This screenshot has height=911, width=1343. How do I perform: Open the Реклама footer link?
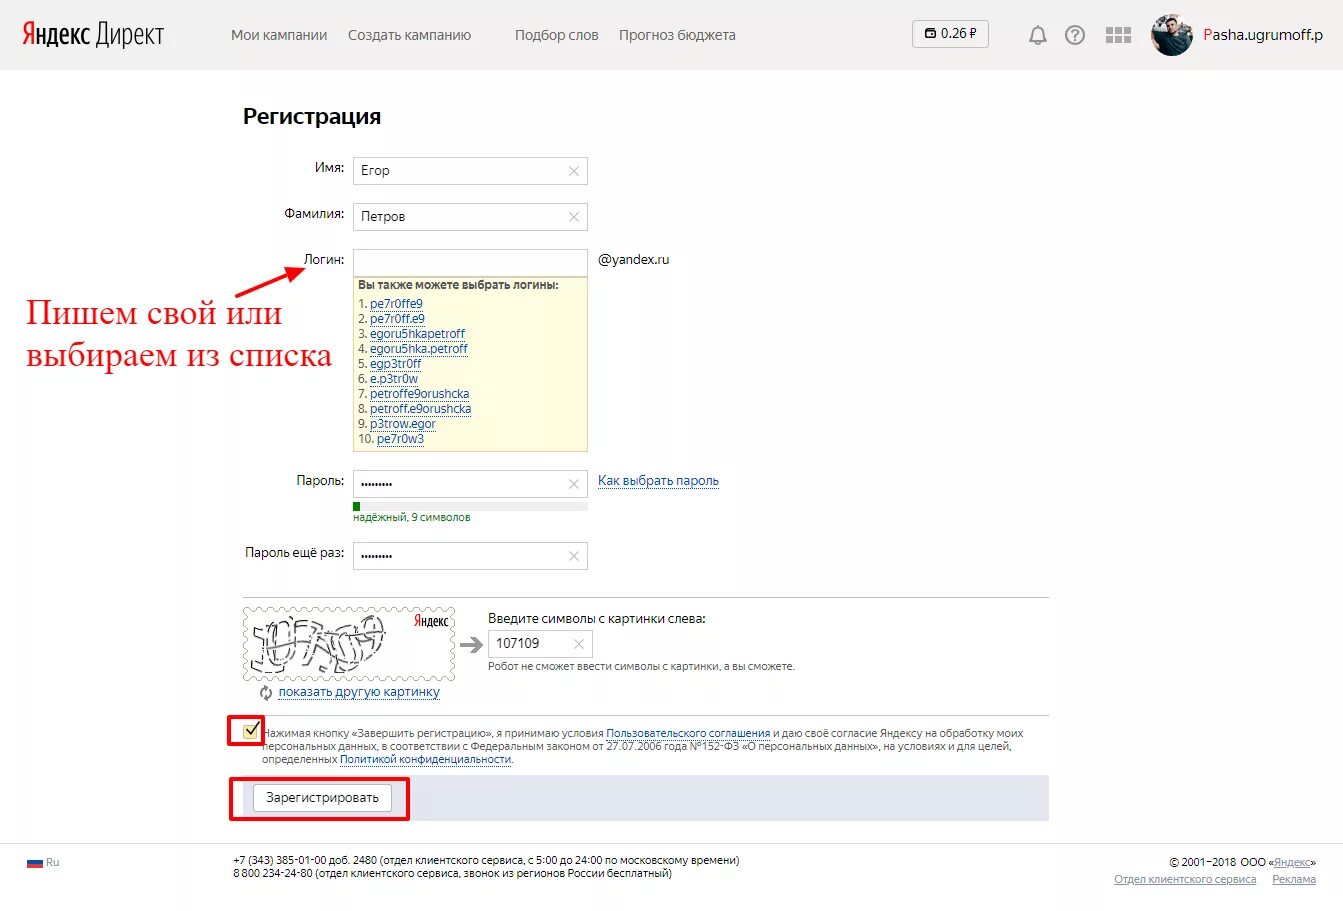click(1294, 880)
